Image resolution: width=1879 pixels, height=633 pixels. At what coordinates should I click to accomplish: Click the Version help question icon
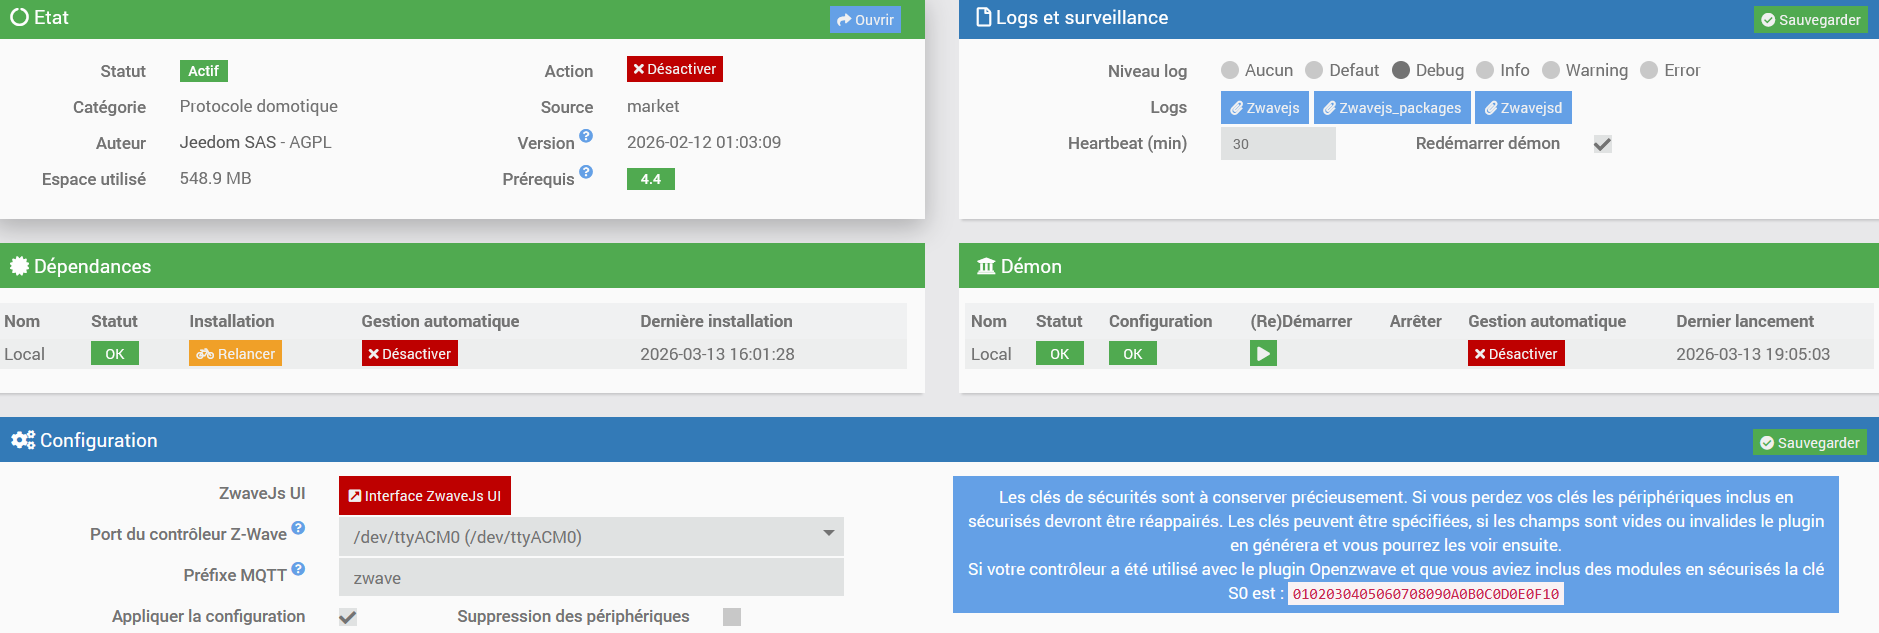point(586,136)
